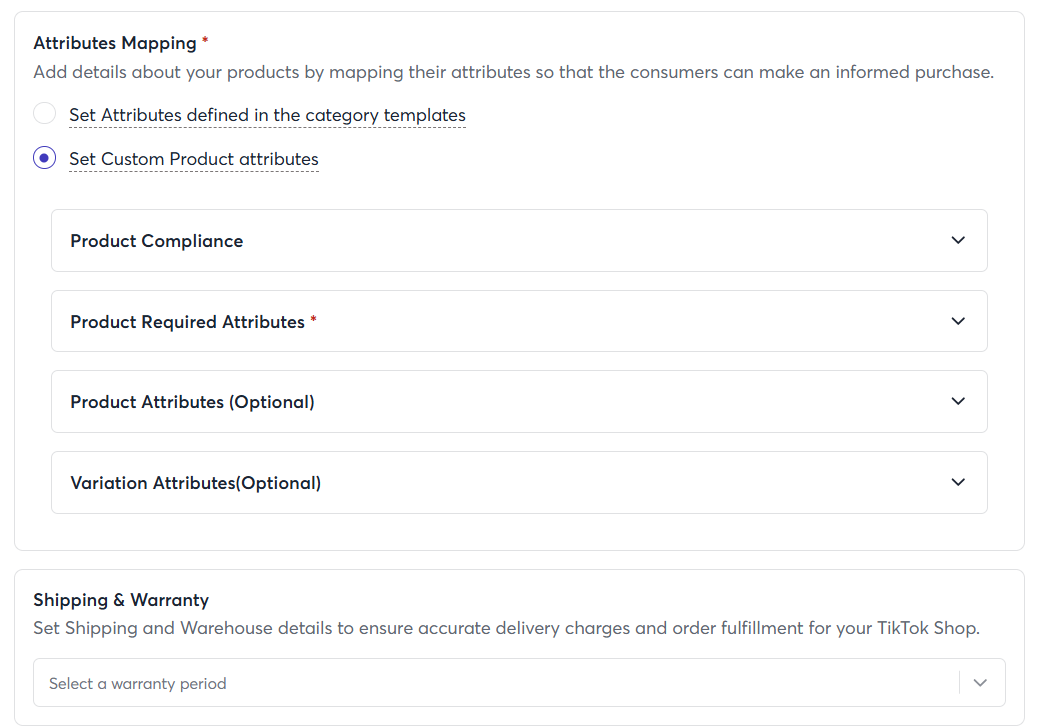Select the 'Set Custom Product attributes' radio button

click(x=44, y=158)
